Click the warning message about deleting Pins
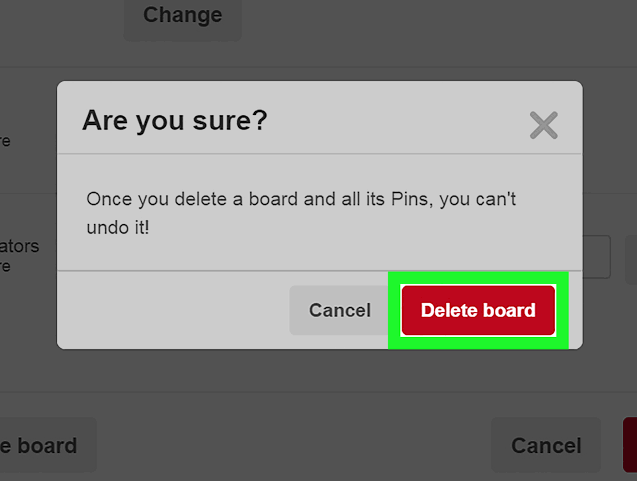The height and width of the screenshot is (481, 637). tap(301, 213)
